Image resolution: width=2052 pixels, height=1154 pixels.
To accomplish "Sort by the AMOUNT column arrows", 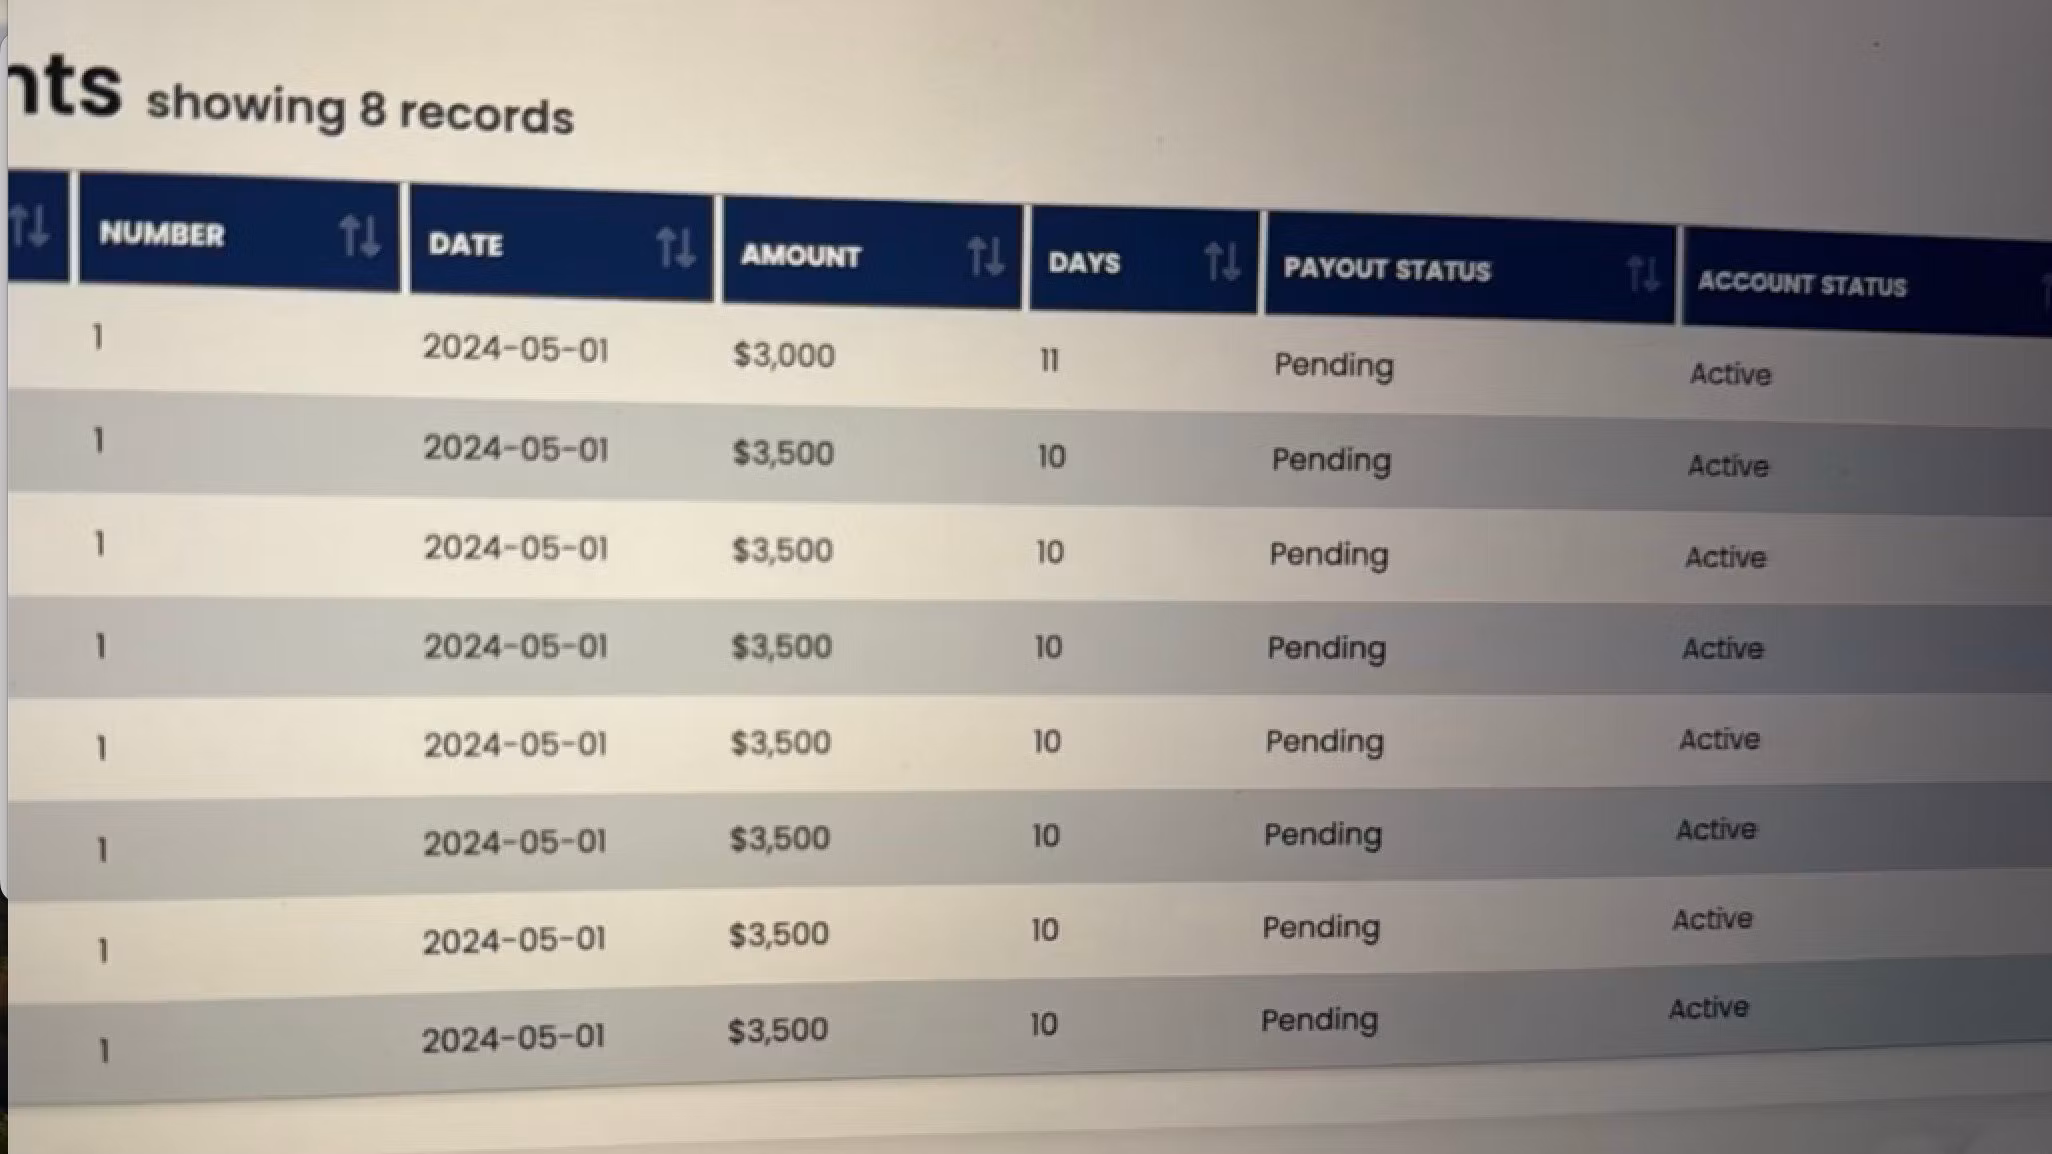I will 986,257.
